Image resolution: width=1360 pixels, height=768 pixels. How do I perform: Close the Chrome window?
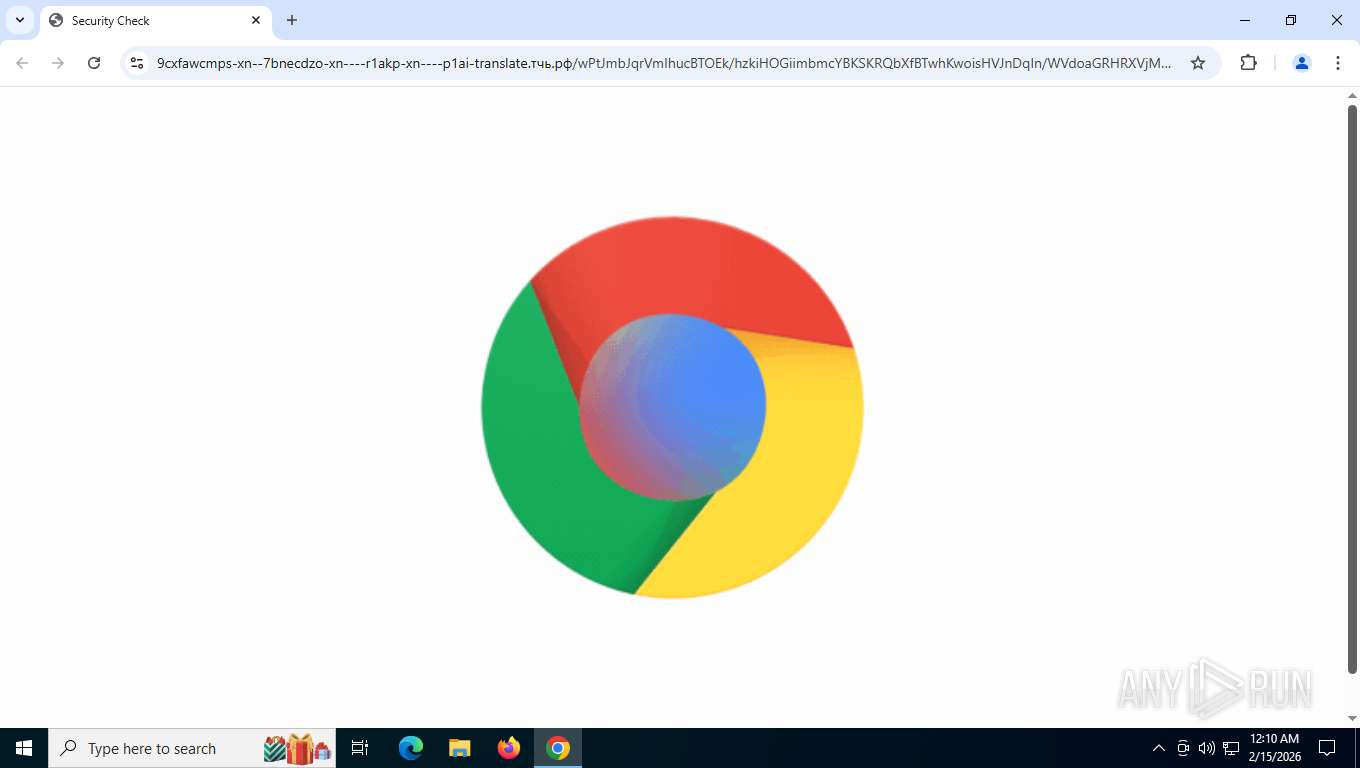pos(1337,20)
